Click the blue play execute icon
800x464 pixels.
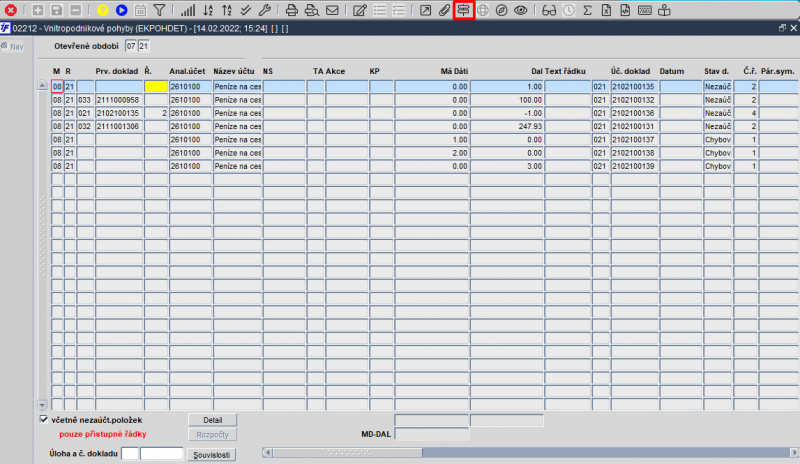pos(121,10)
